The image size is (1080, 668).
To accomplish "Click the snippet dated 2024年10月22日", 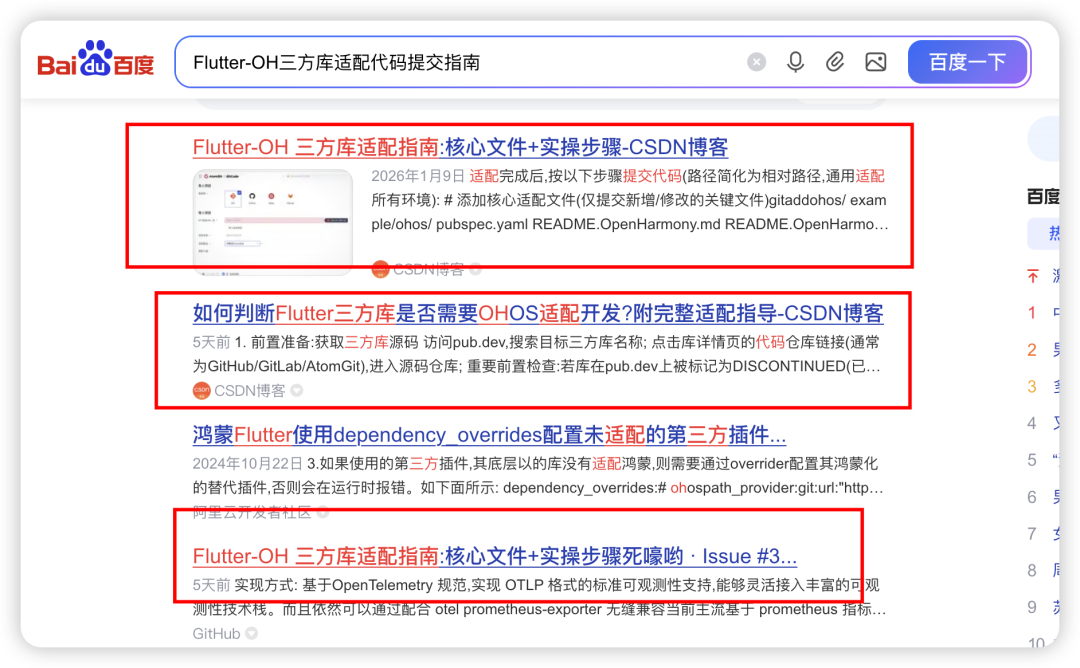I will (538, 476).
